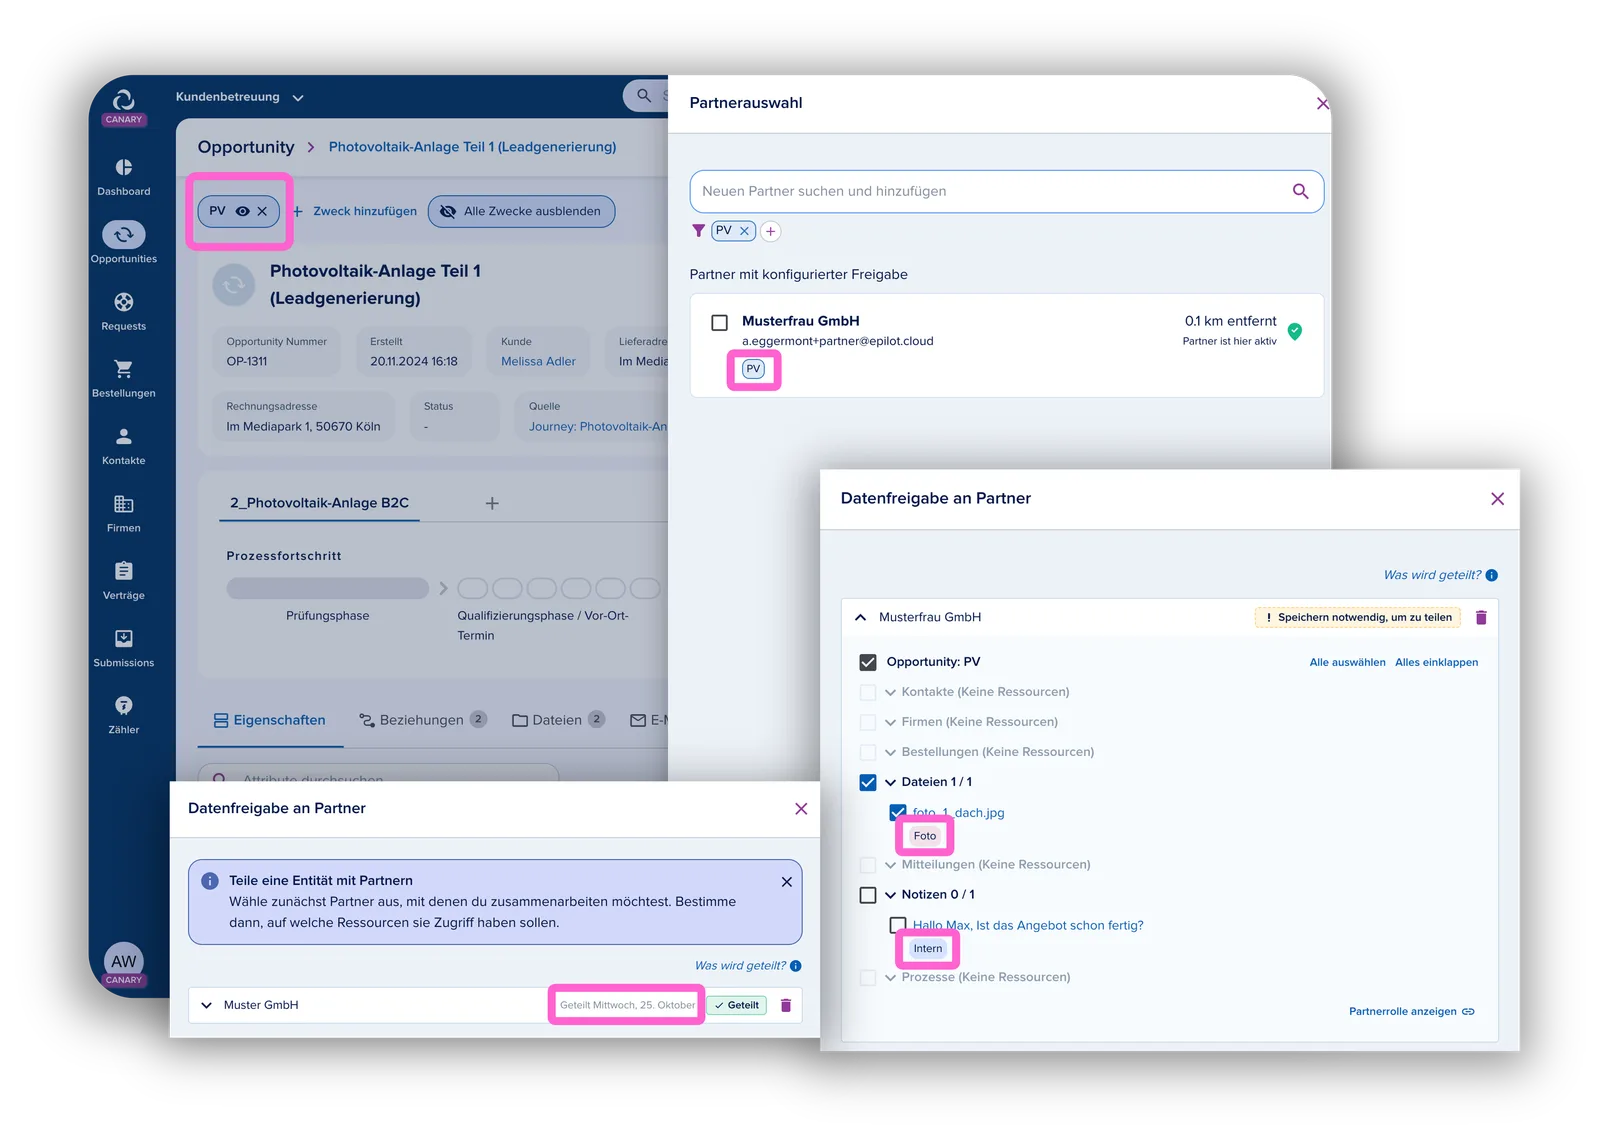Open Verträge from the sidebar
The width and height of the screenshot is (1600, 1137).
(x=124, y=580)
